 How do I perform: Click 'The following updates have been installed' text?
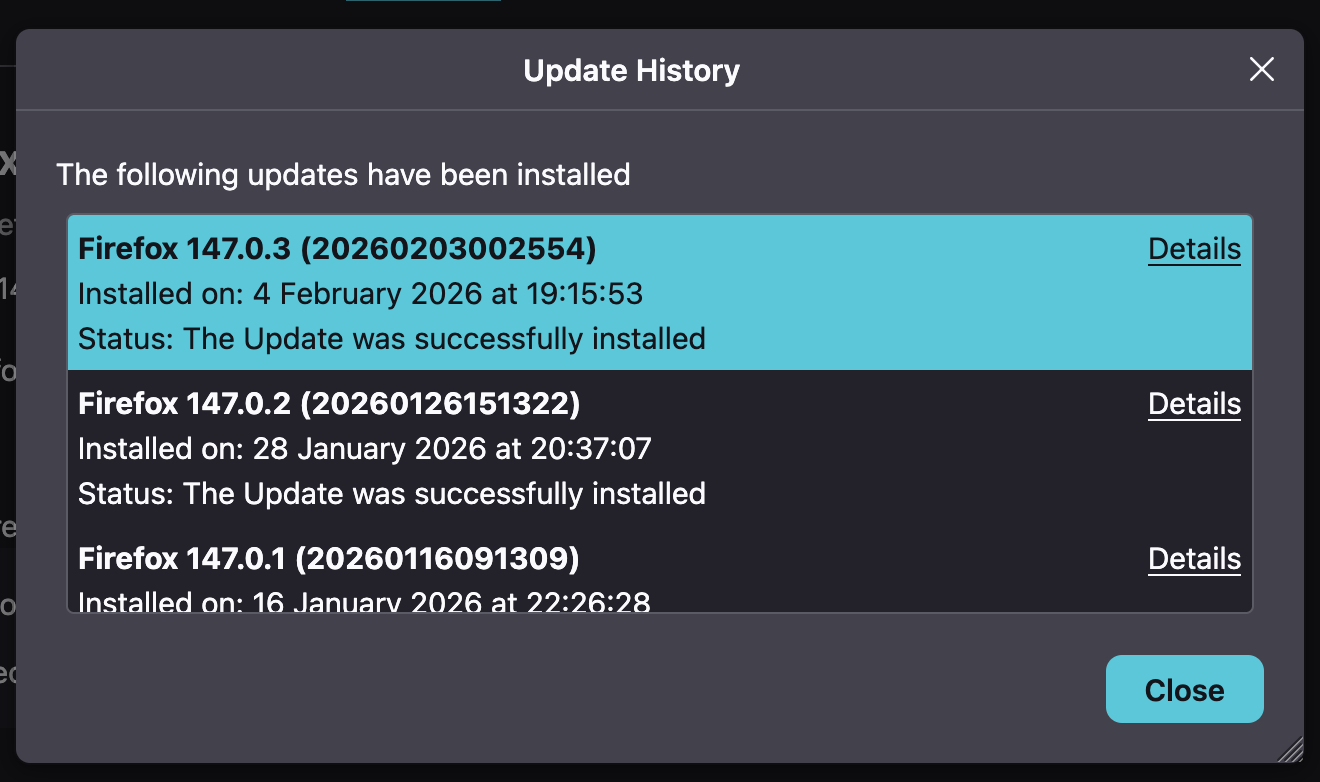click(x=343, y=175)
